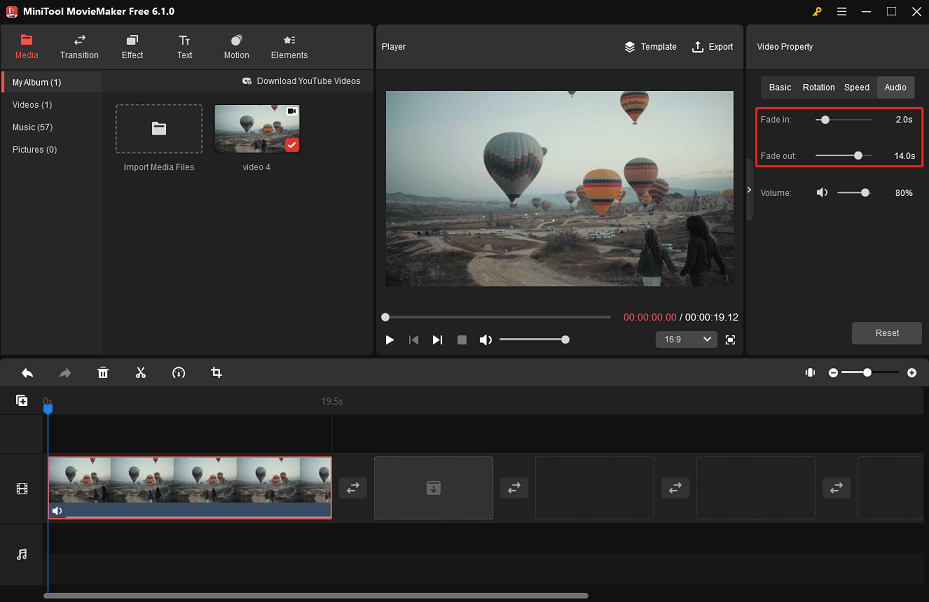929x602 pixels.
Task: Click the timeline horizontal scrollbar
Action: click(316, 595)
